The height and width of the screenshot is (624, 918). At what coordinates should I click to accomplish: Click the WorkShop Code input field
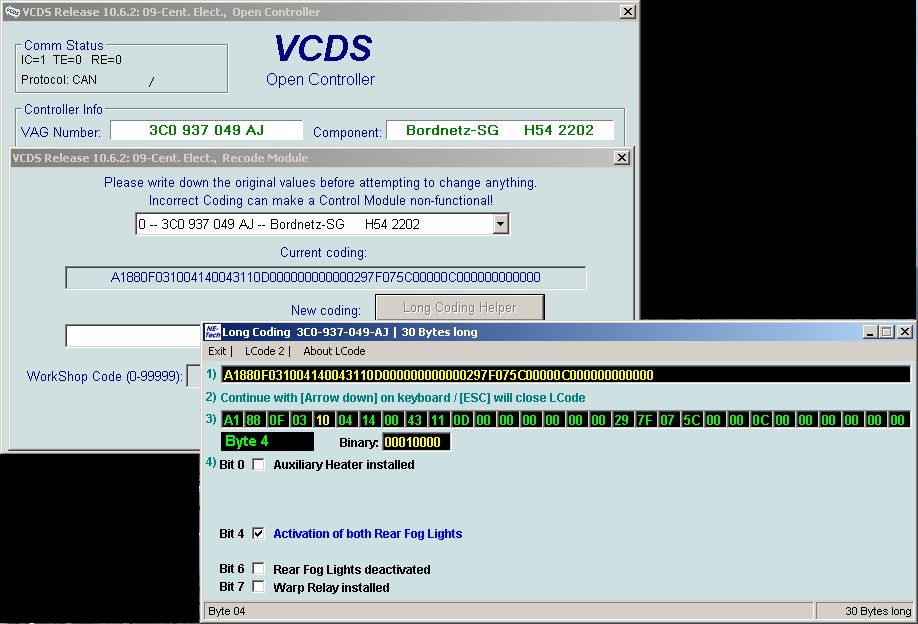click(193, 376)
